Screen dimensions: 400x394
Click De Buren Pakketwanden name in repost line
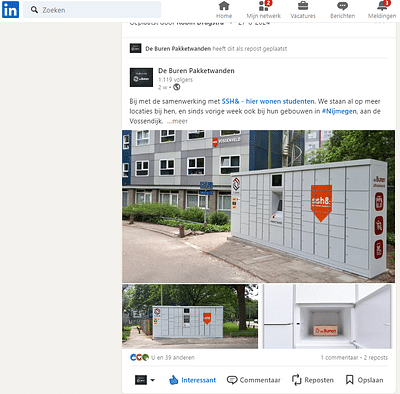[178, 49]
